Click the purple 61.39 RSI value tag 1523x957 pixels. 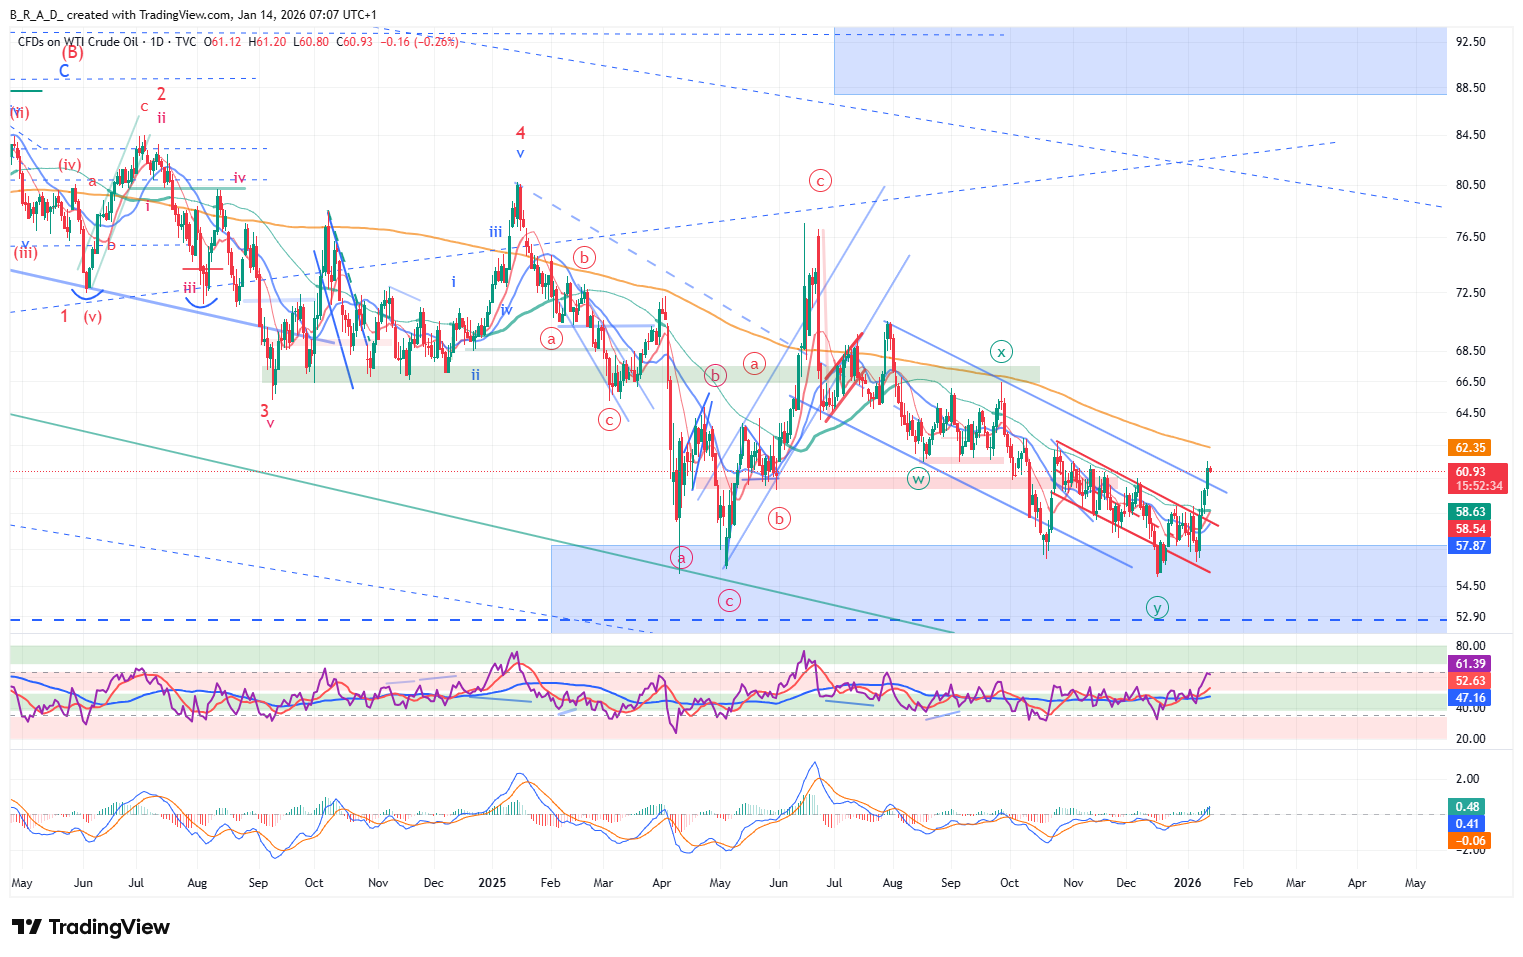click(1469, 664)
